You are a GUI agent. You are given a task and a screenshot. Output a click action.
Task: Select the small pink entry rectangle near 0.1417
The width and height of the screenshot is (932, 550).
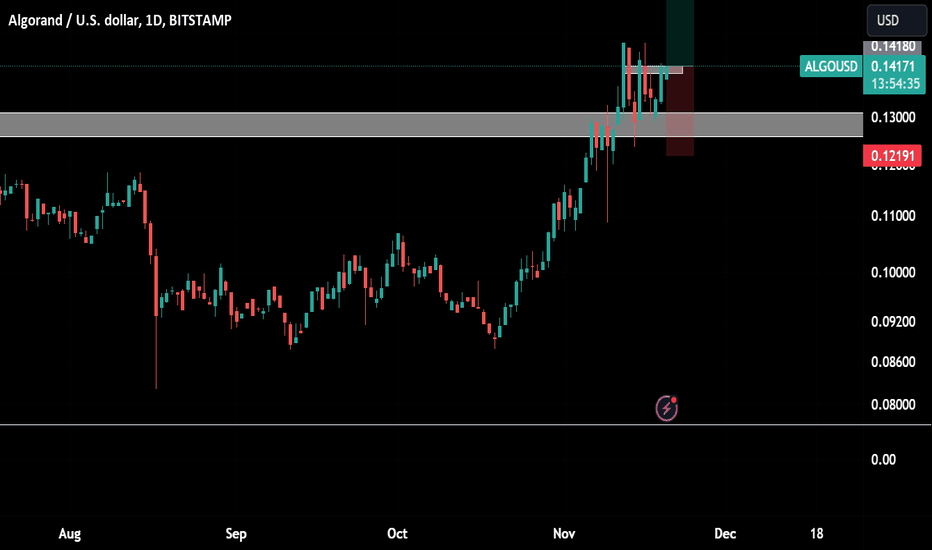[656, 70]
